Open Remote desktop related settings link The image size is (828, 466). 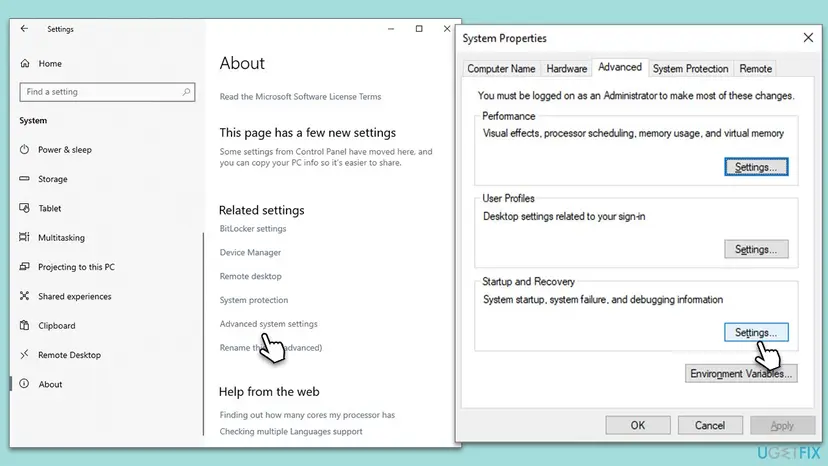250,276
